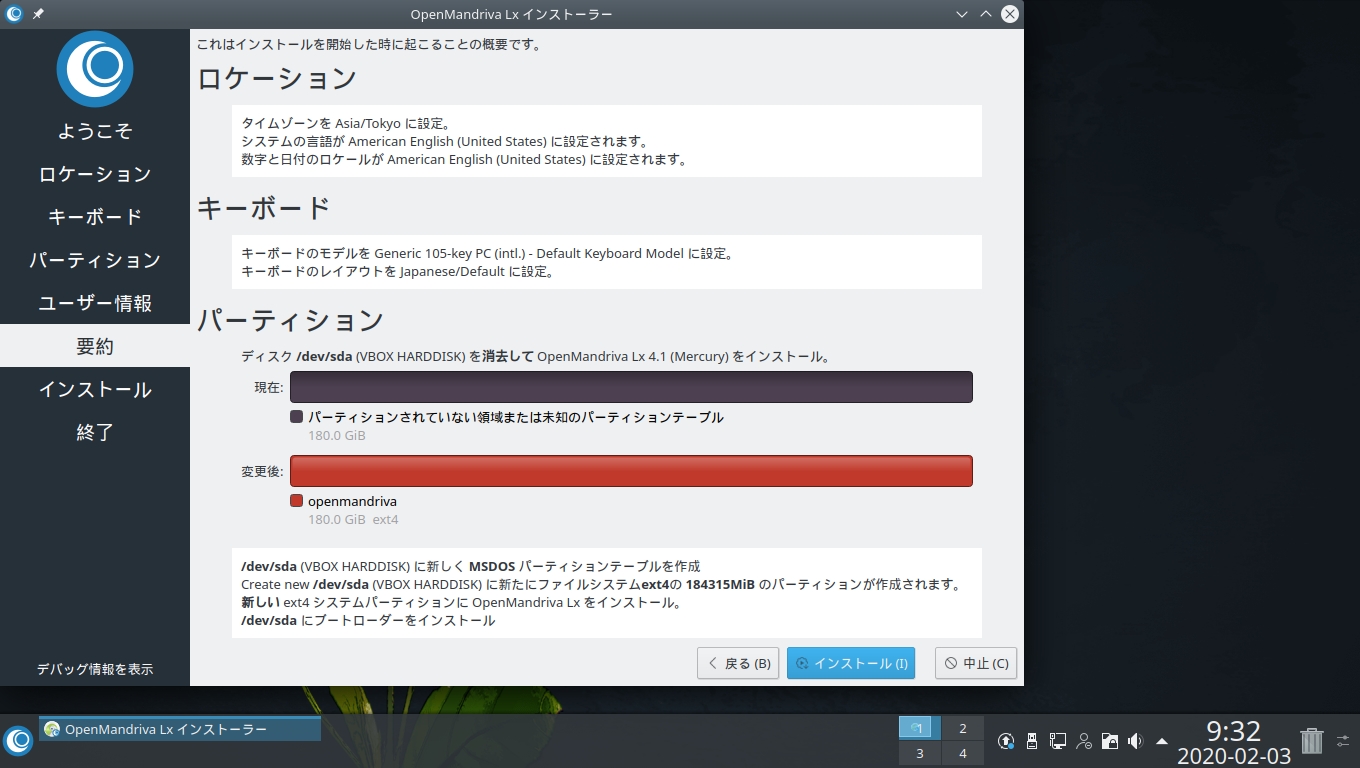Click the red openmandriva legend swatch
The width and height of the screenshot is (1360, 768).
pyautogui.click(x=296, y=501)
